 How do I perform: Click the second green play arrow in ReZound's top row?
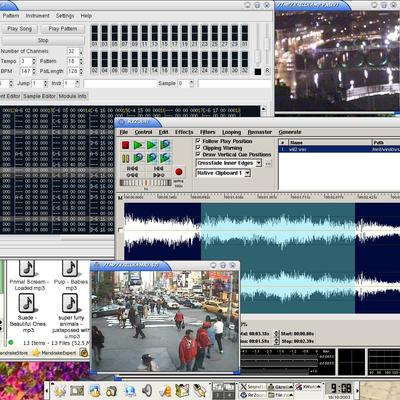tap(151, 145)
